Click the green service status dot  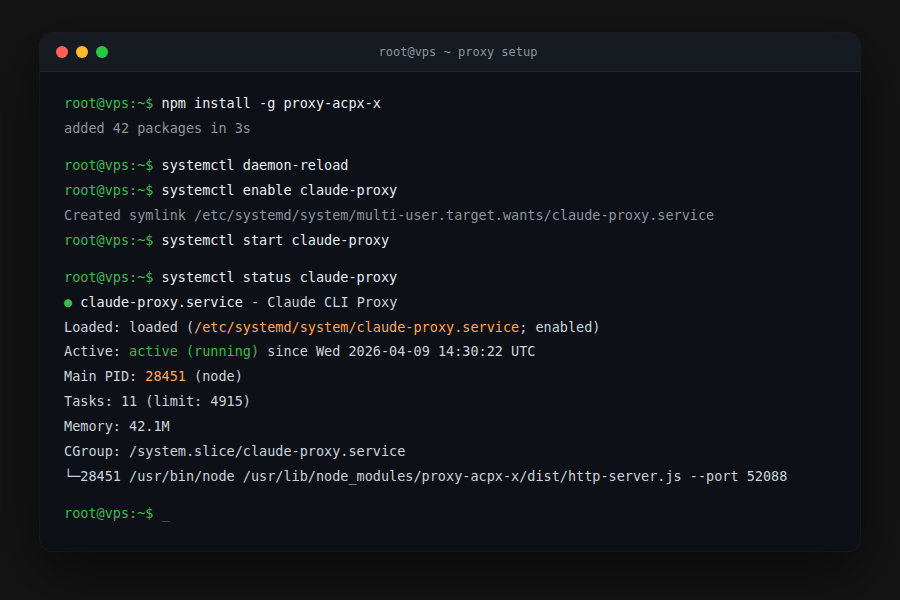coord(68,303)
